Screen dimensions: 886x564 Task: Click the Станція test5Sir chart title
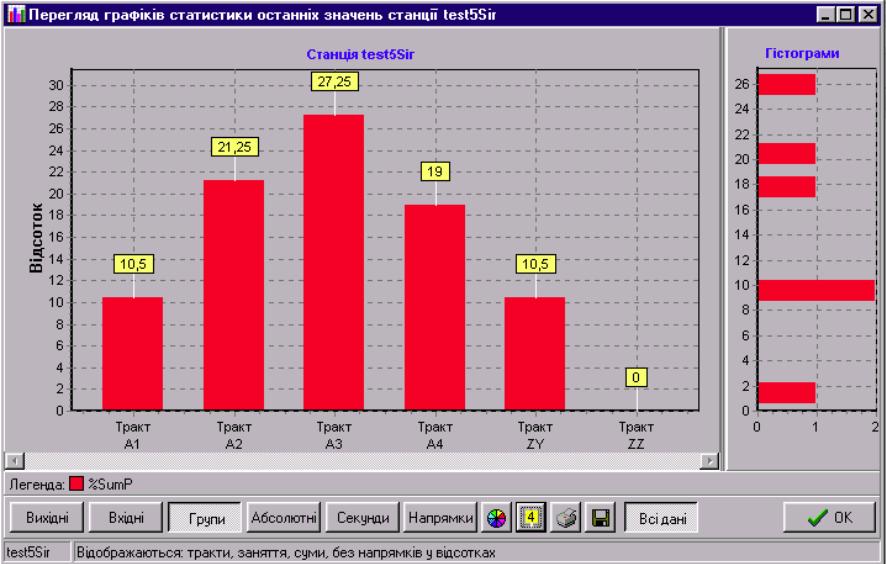coord(361,55)
